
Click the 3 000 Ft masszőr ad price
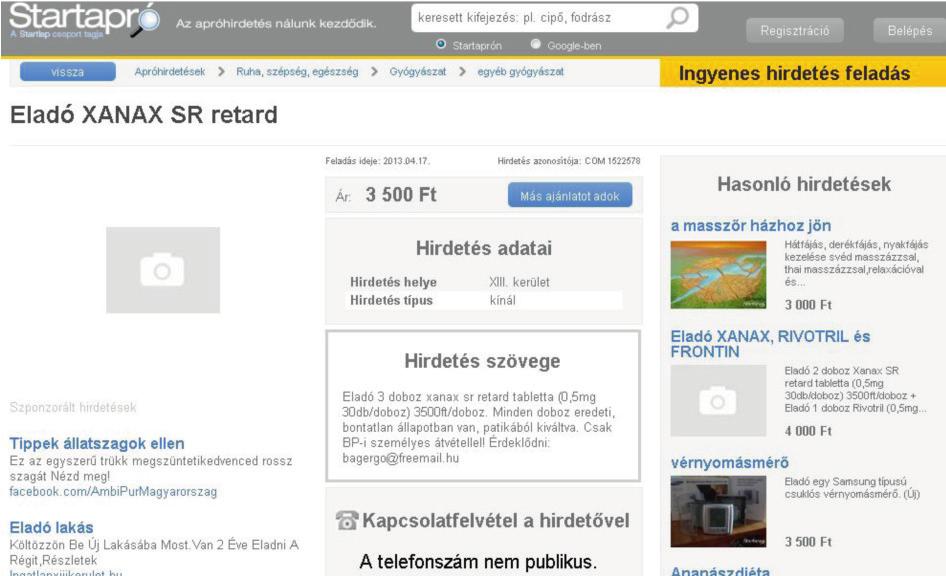(808, 305)
